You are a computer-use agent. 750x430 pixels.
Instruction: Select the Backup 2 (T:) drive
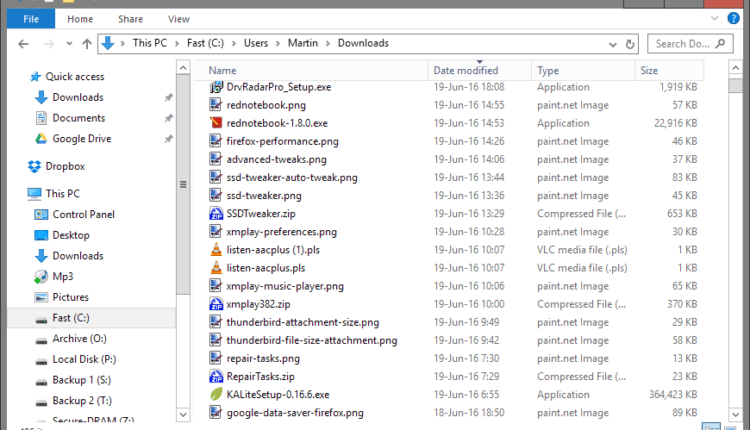click(82, 400)
